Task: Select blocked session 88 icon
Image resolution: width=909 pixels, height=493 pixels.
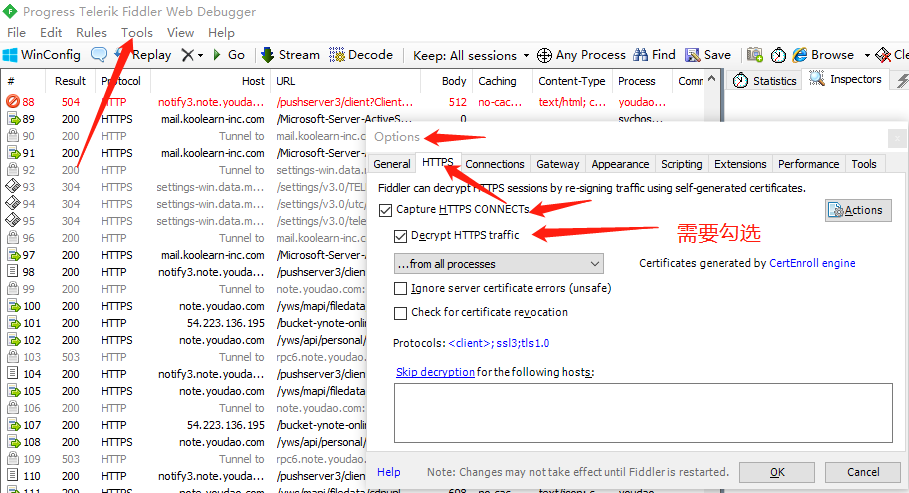Action: pos(13,102)
